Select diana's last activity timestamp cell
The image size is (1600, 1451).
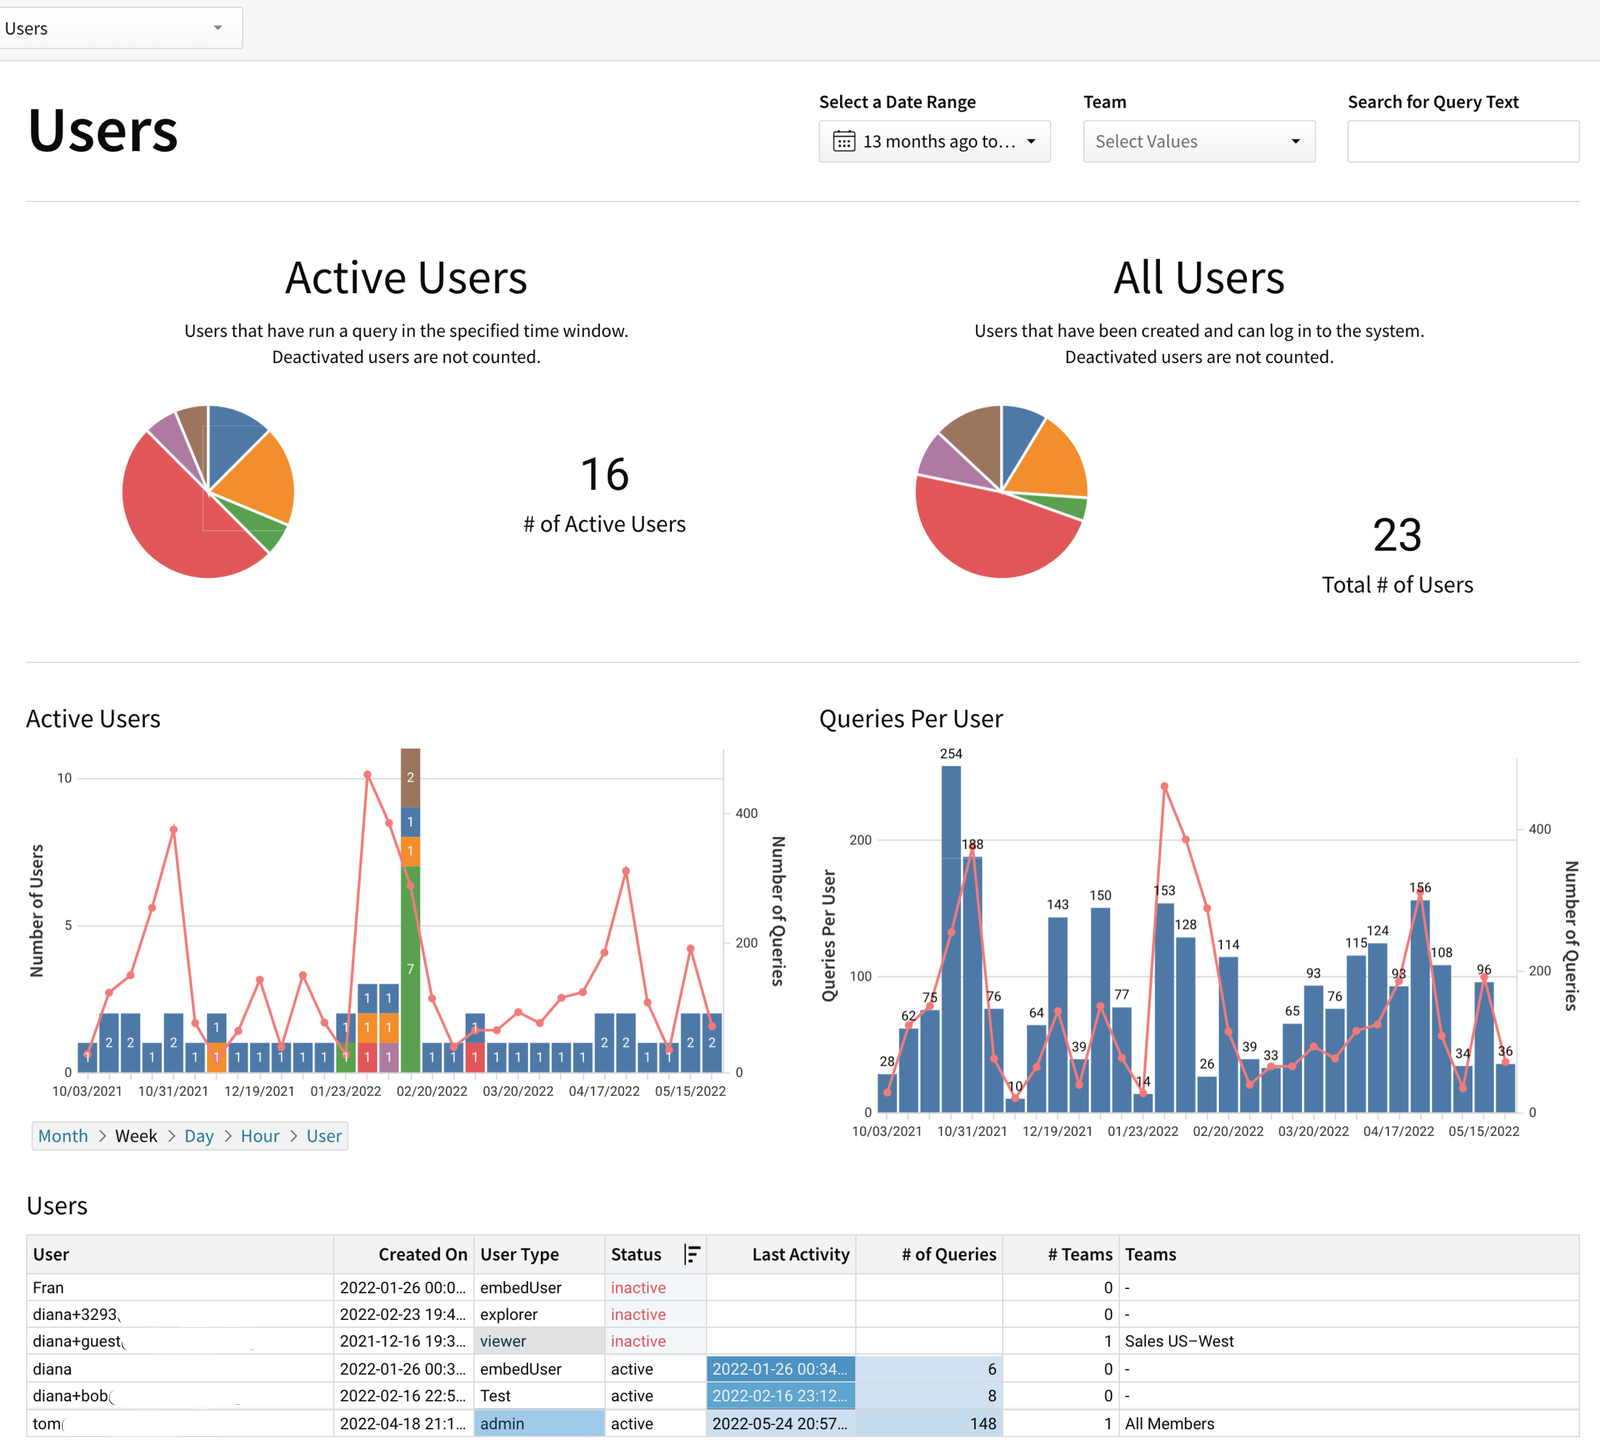(780, 1369)
